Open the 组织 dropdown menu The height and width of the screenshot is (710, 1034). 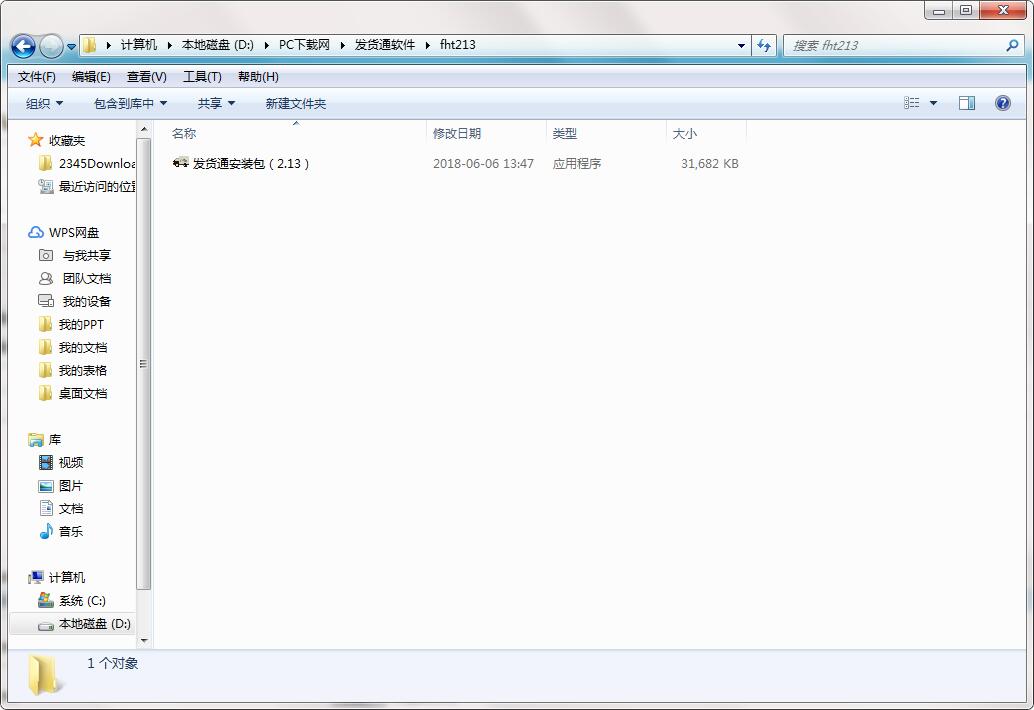click(42, 102)
